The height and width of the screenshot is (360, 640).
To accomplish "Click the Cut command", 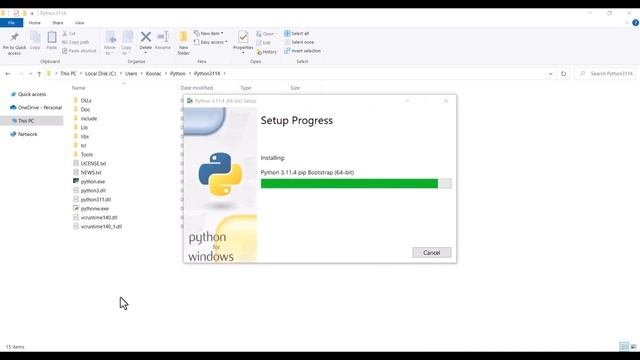I will pos(69,33).
